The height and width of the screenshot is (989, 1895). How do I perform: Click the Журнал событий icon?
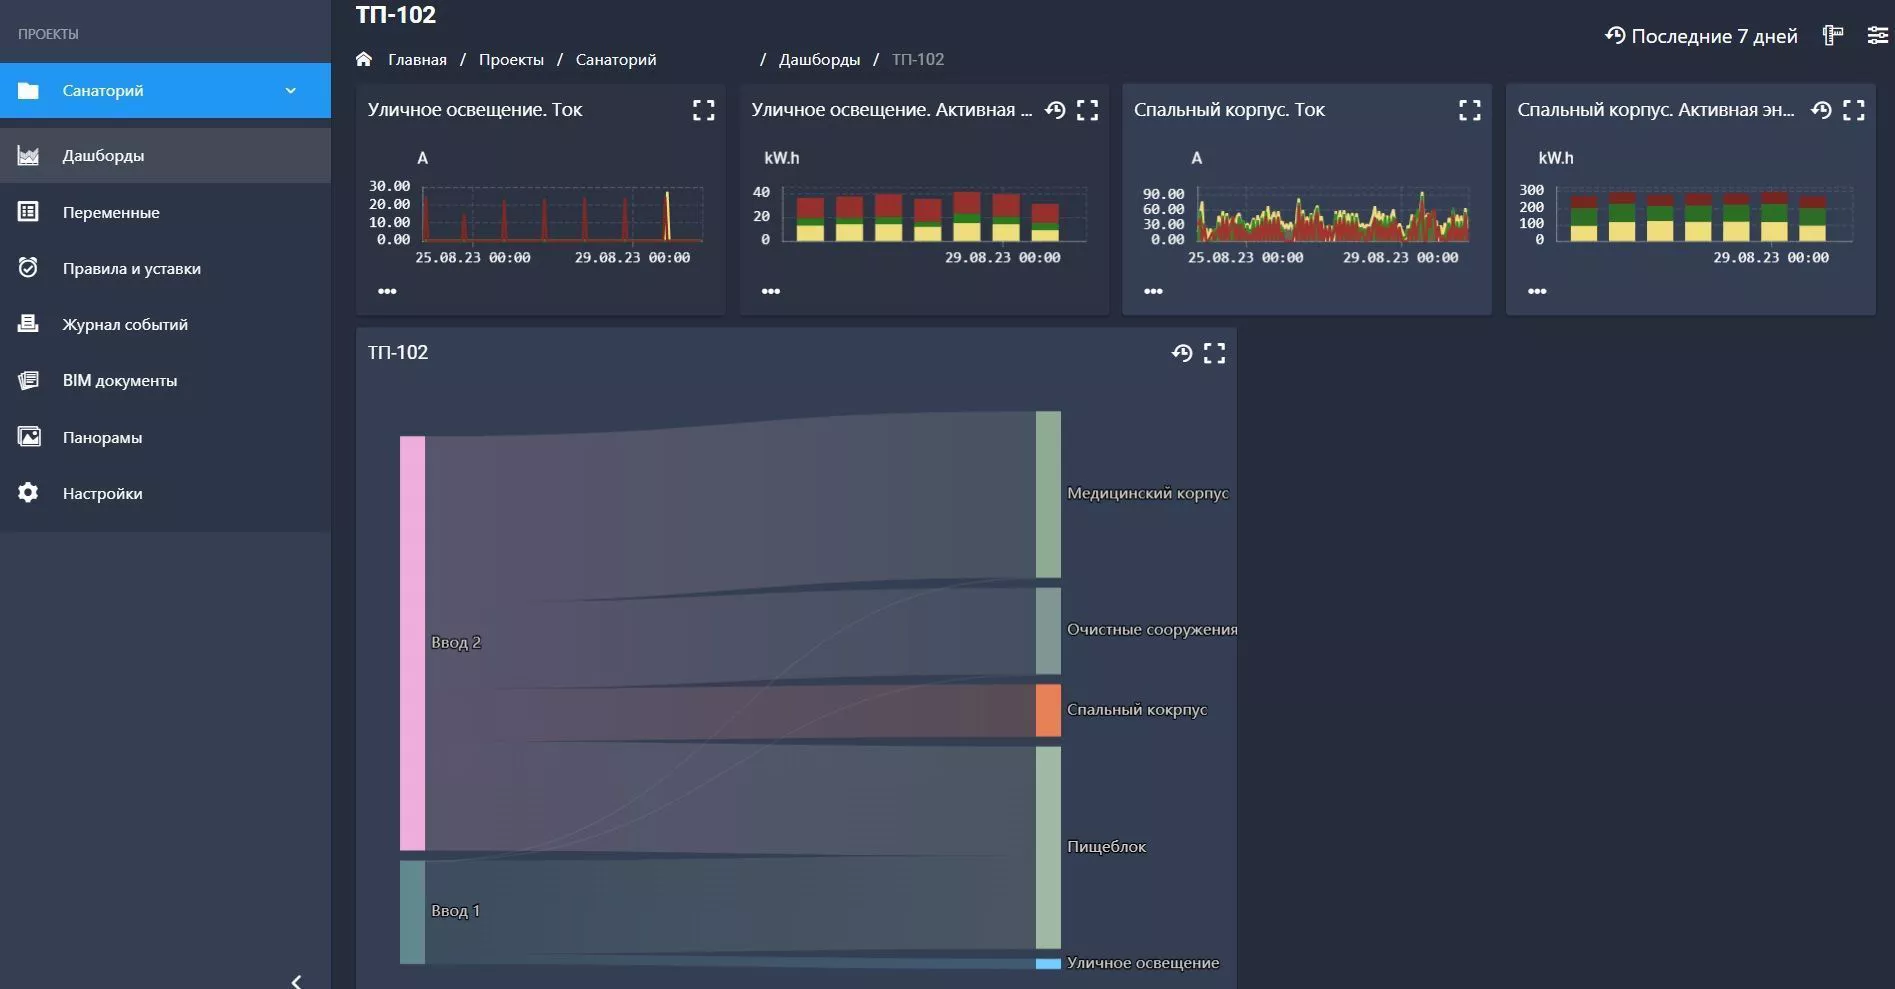pos(28,324)
